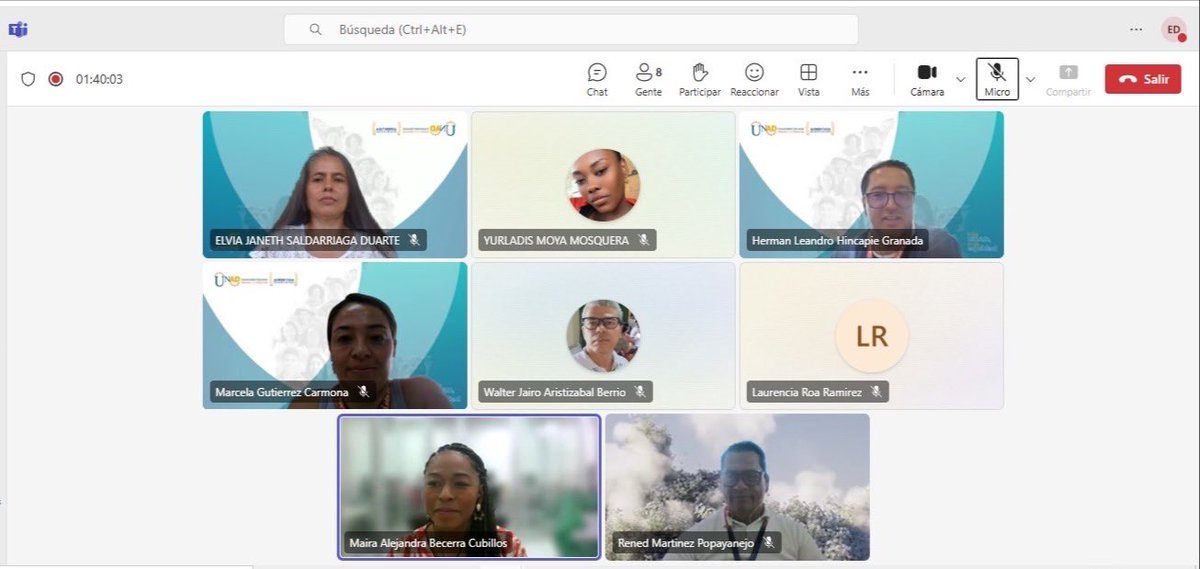Unmute using the Micro button
Image resolution: width=1200 pixels, height=569 pixels.
point(997,79)
